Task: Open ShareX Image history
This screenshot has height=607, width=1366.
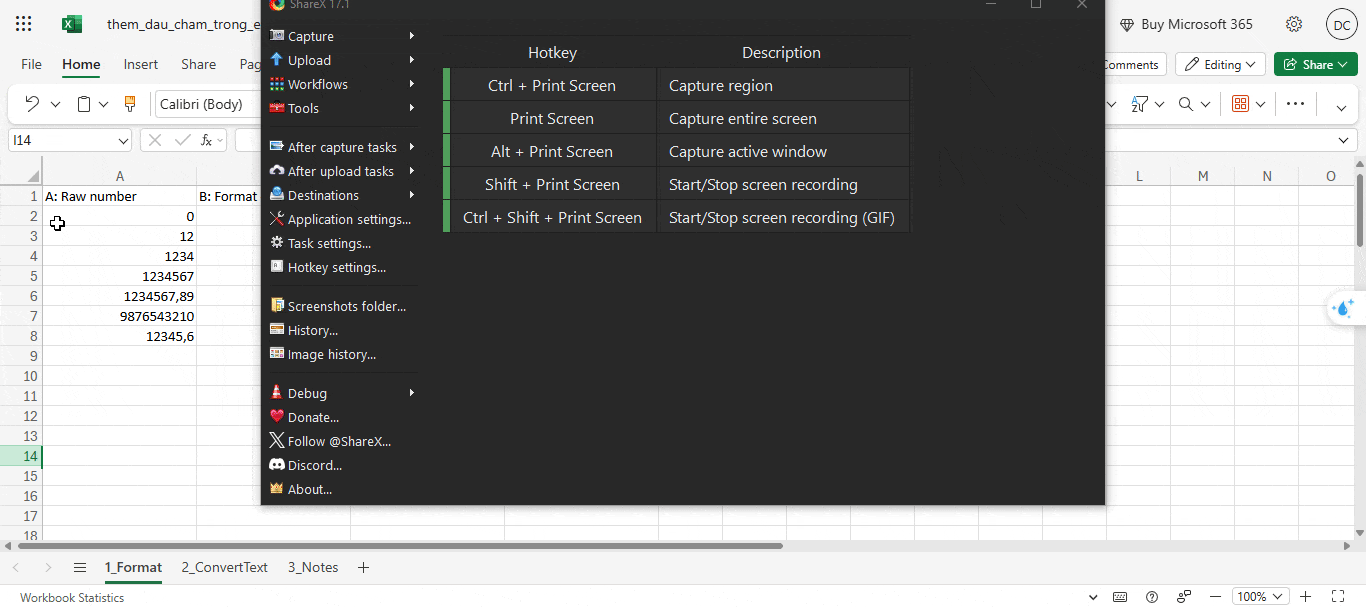Action: (323, 354)
